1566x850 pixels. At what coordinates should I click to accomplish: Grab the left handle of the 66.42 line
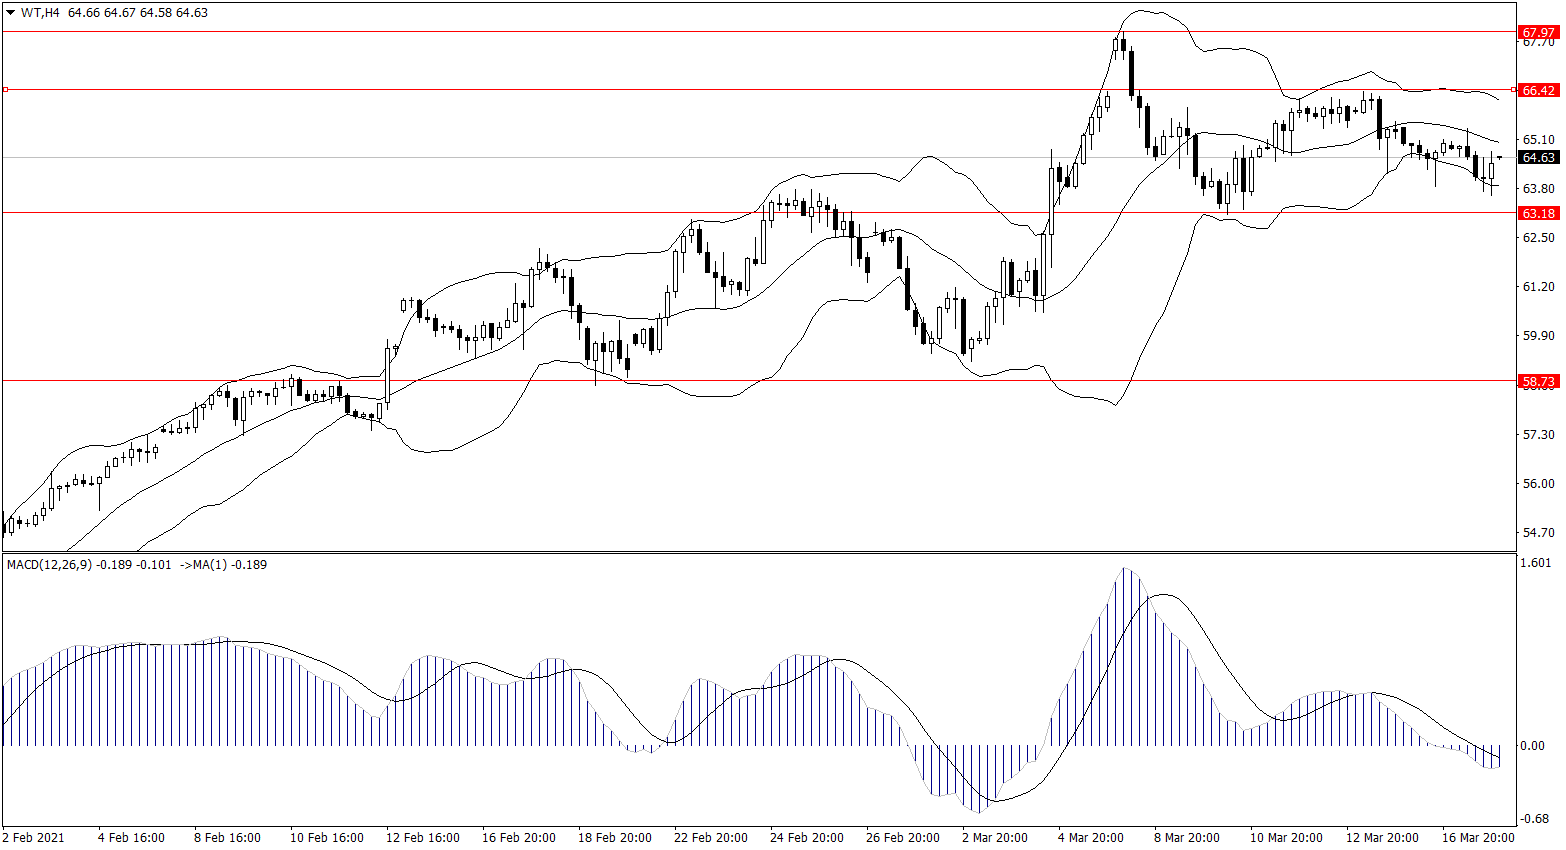coord(5,90)
